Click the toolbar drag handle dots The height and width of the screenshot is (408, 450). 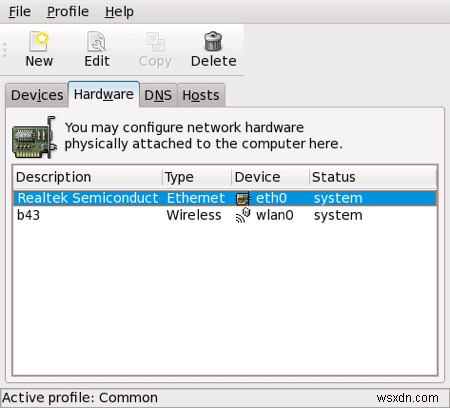(5, 50)
